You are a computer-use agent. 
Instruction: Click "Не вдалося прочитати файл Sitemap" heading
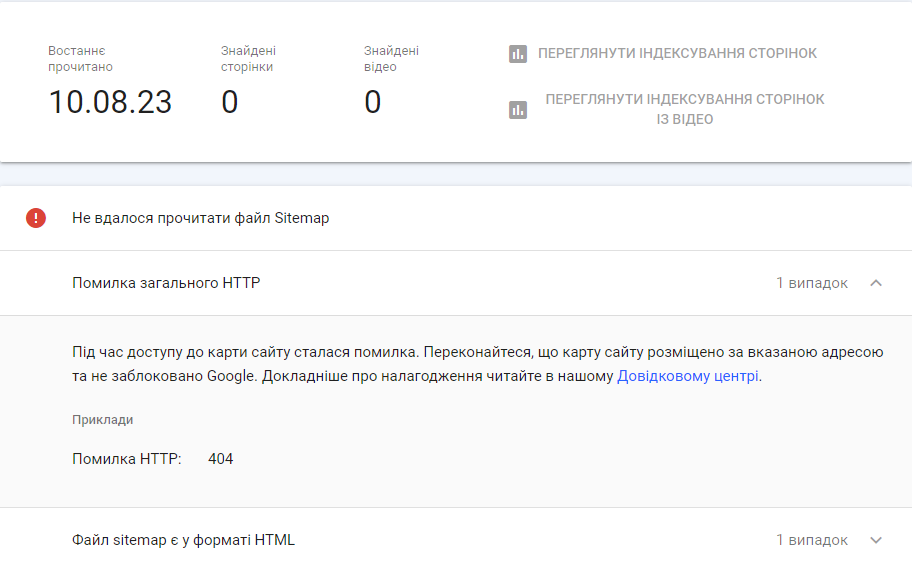click(x=200, y=218)
